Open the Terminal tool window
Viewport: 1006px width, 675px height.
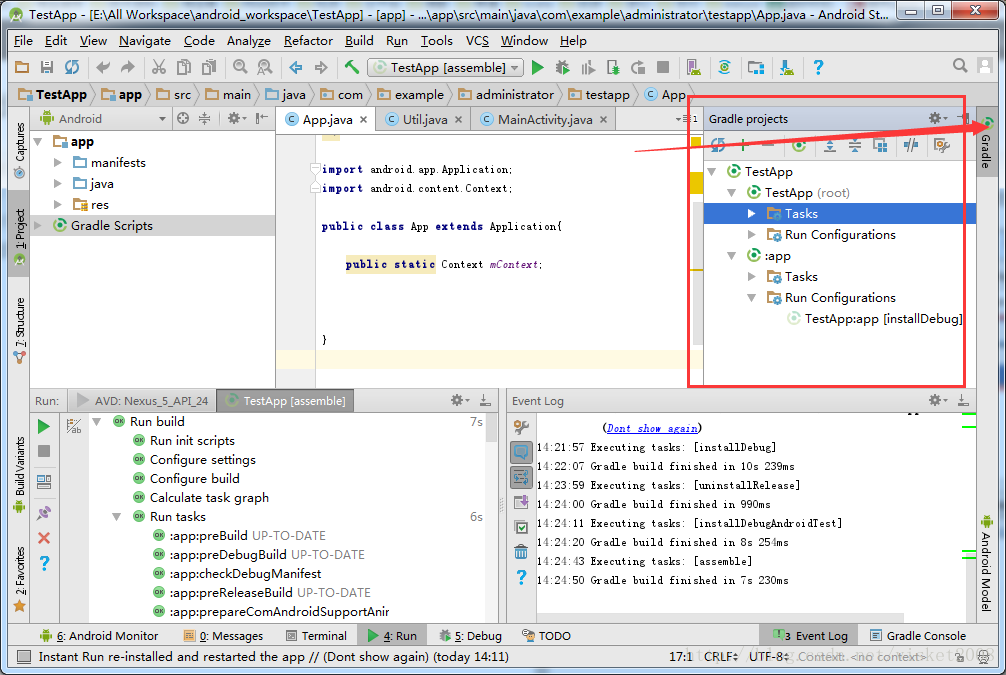coord(316,636)
